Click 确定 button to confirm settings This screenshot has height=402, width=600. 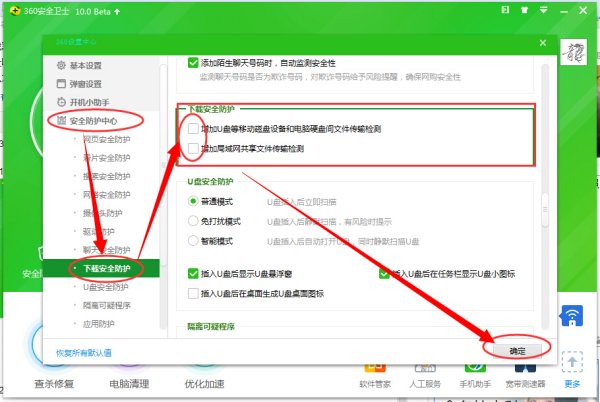pos(517,351)
